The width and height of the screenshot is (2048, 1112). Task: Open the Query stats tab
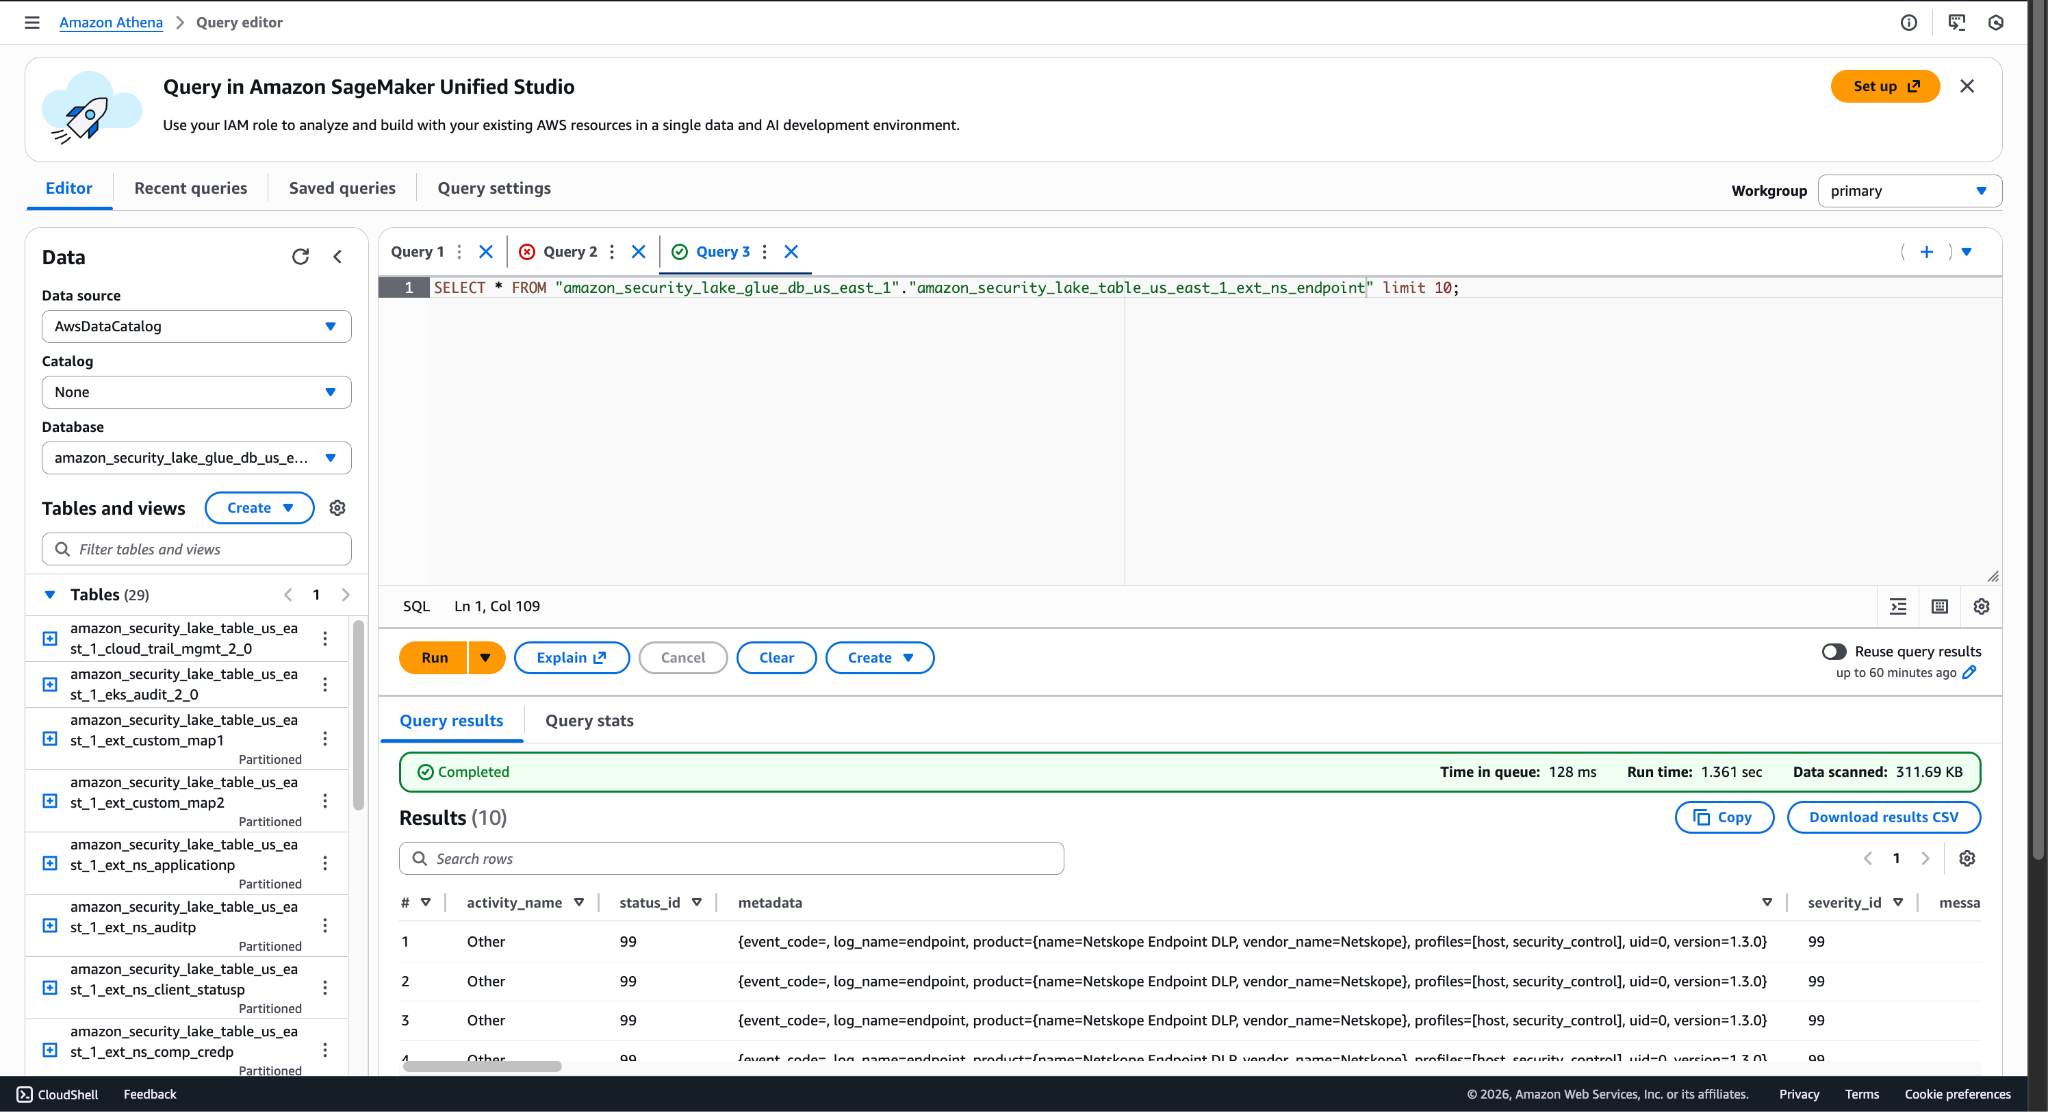pos(589,721)
